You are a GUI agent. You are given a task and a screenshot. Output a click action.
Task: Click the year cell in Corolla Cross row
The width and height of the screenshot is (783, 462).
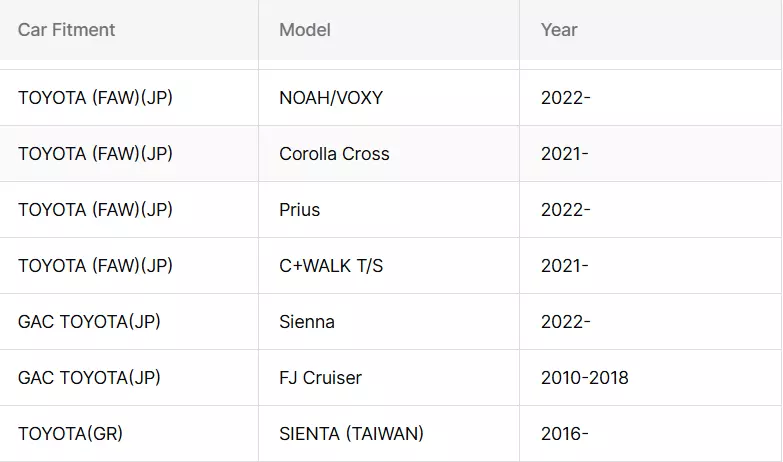pyautogui.click(x=651, y=154)
